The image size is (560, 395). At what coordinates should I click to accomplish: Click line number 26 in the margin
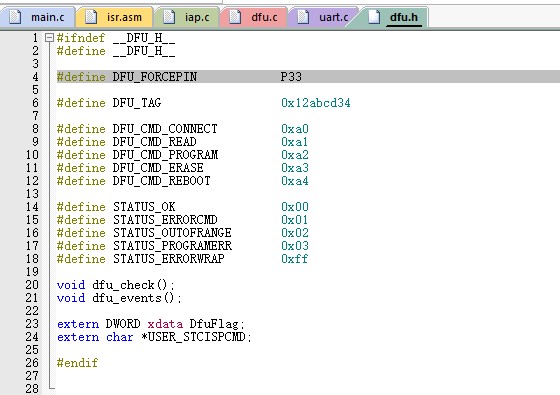[x=32, y=363]
